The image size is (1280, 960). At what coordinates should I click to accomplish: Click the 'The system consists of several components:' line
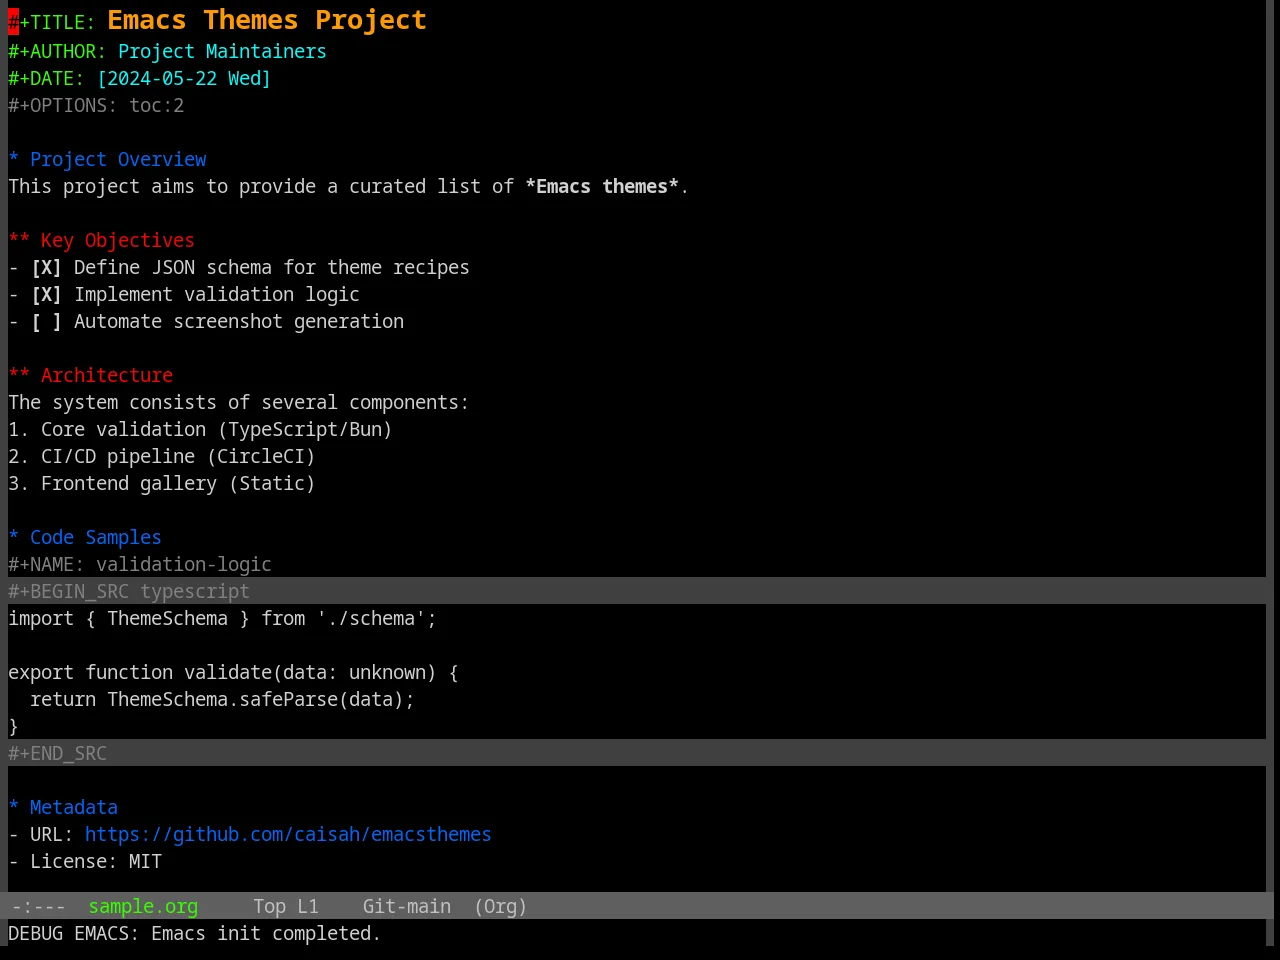tap(239, 402)
